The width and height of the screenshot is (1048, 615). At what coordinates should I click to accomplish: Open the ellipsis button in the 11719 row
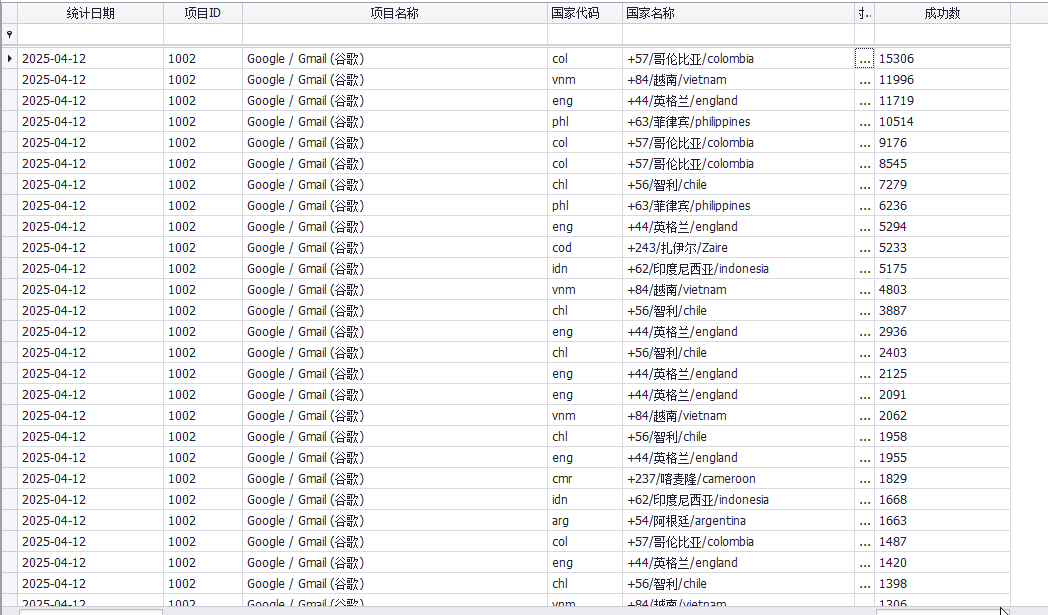(864, 101)
